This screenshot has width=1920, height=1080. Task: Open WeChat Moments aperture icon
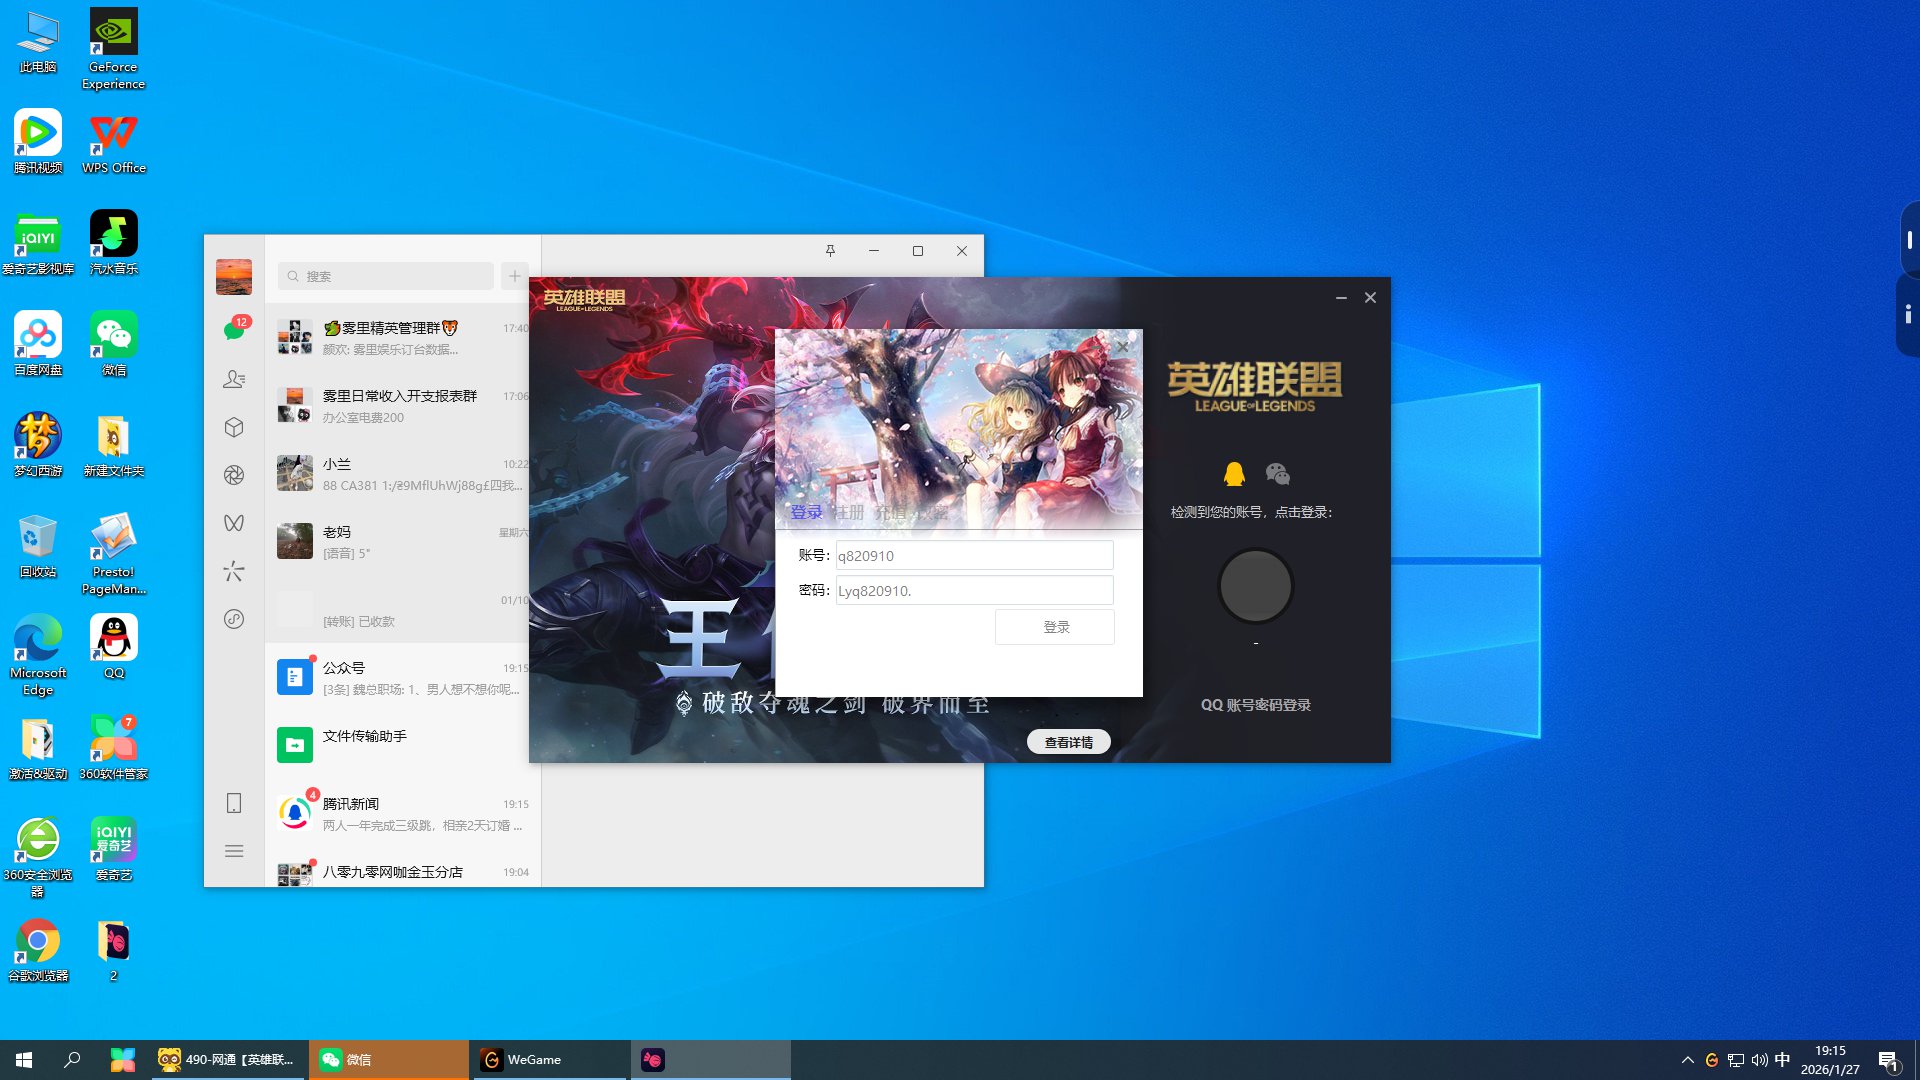[x=234, y=475]
